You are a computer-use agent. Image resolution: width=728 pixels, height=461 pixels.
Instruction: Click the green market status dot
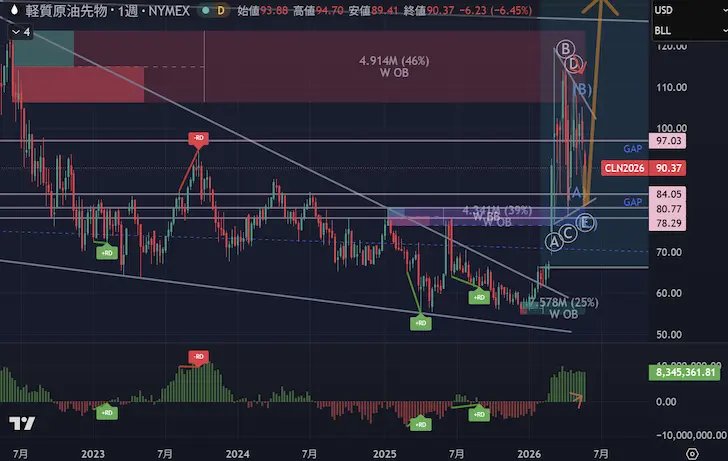click(x=205, y=10)
